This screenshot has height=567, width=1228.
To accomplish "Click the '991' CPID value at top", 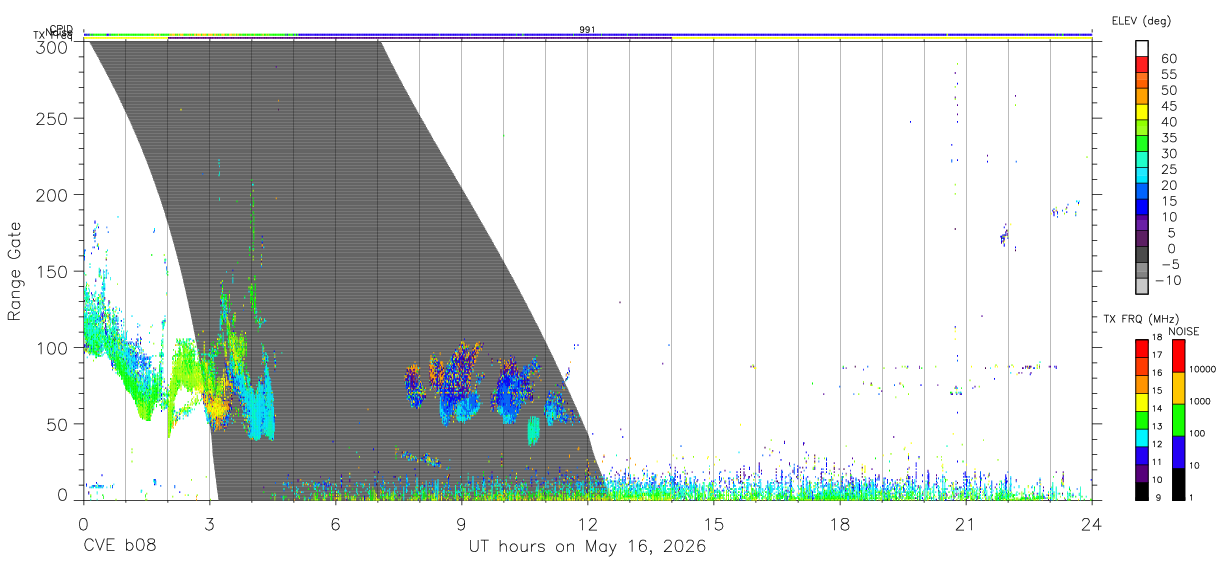I will [588, 30].
